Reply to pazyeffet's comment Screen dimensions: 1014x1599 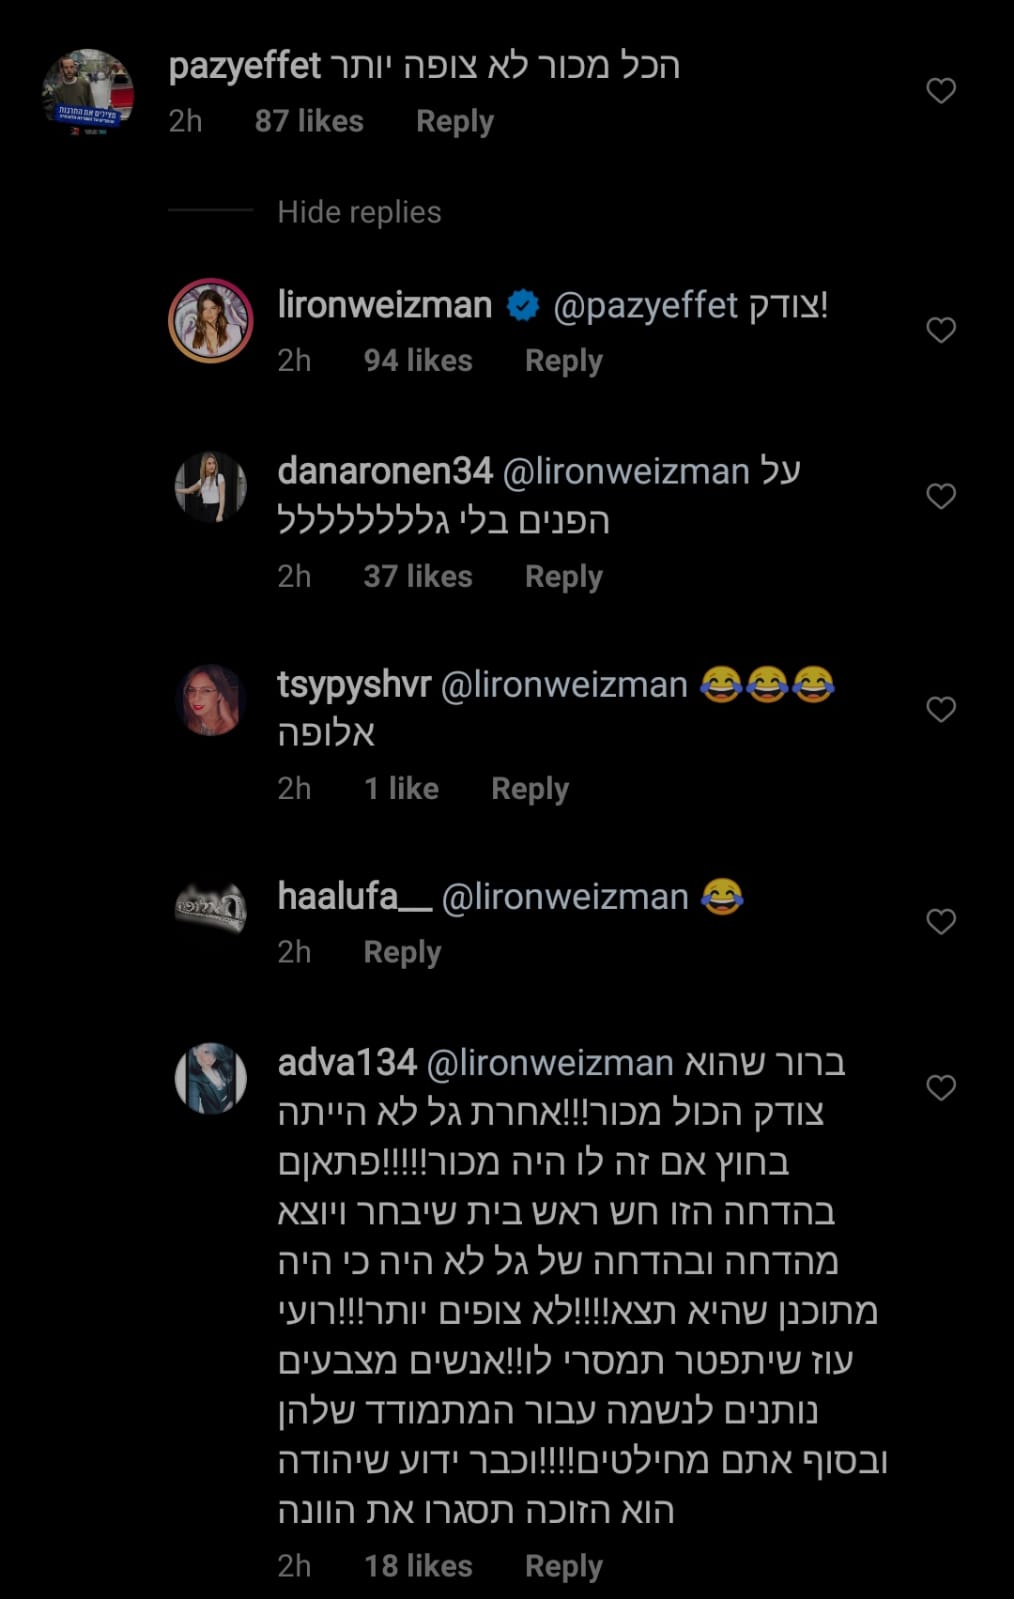tap(455, 121)
